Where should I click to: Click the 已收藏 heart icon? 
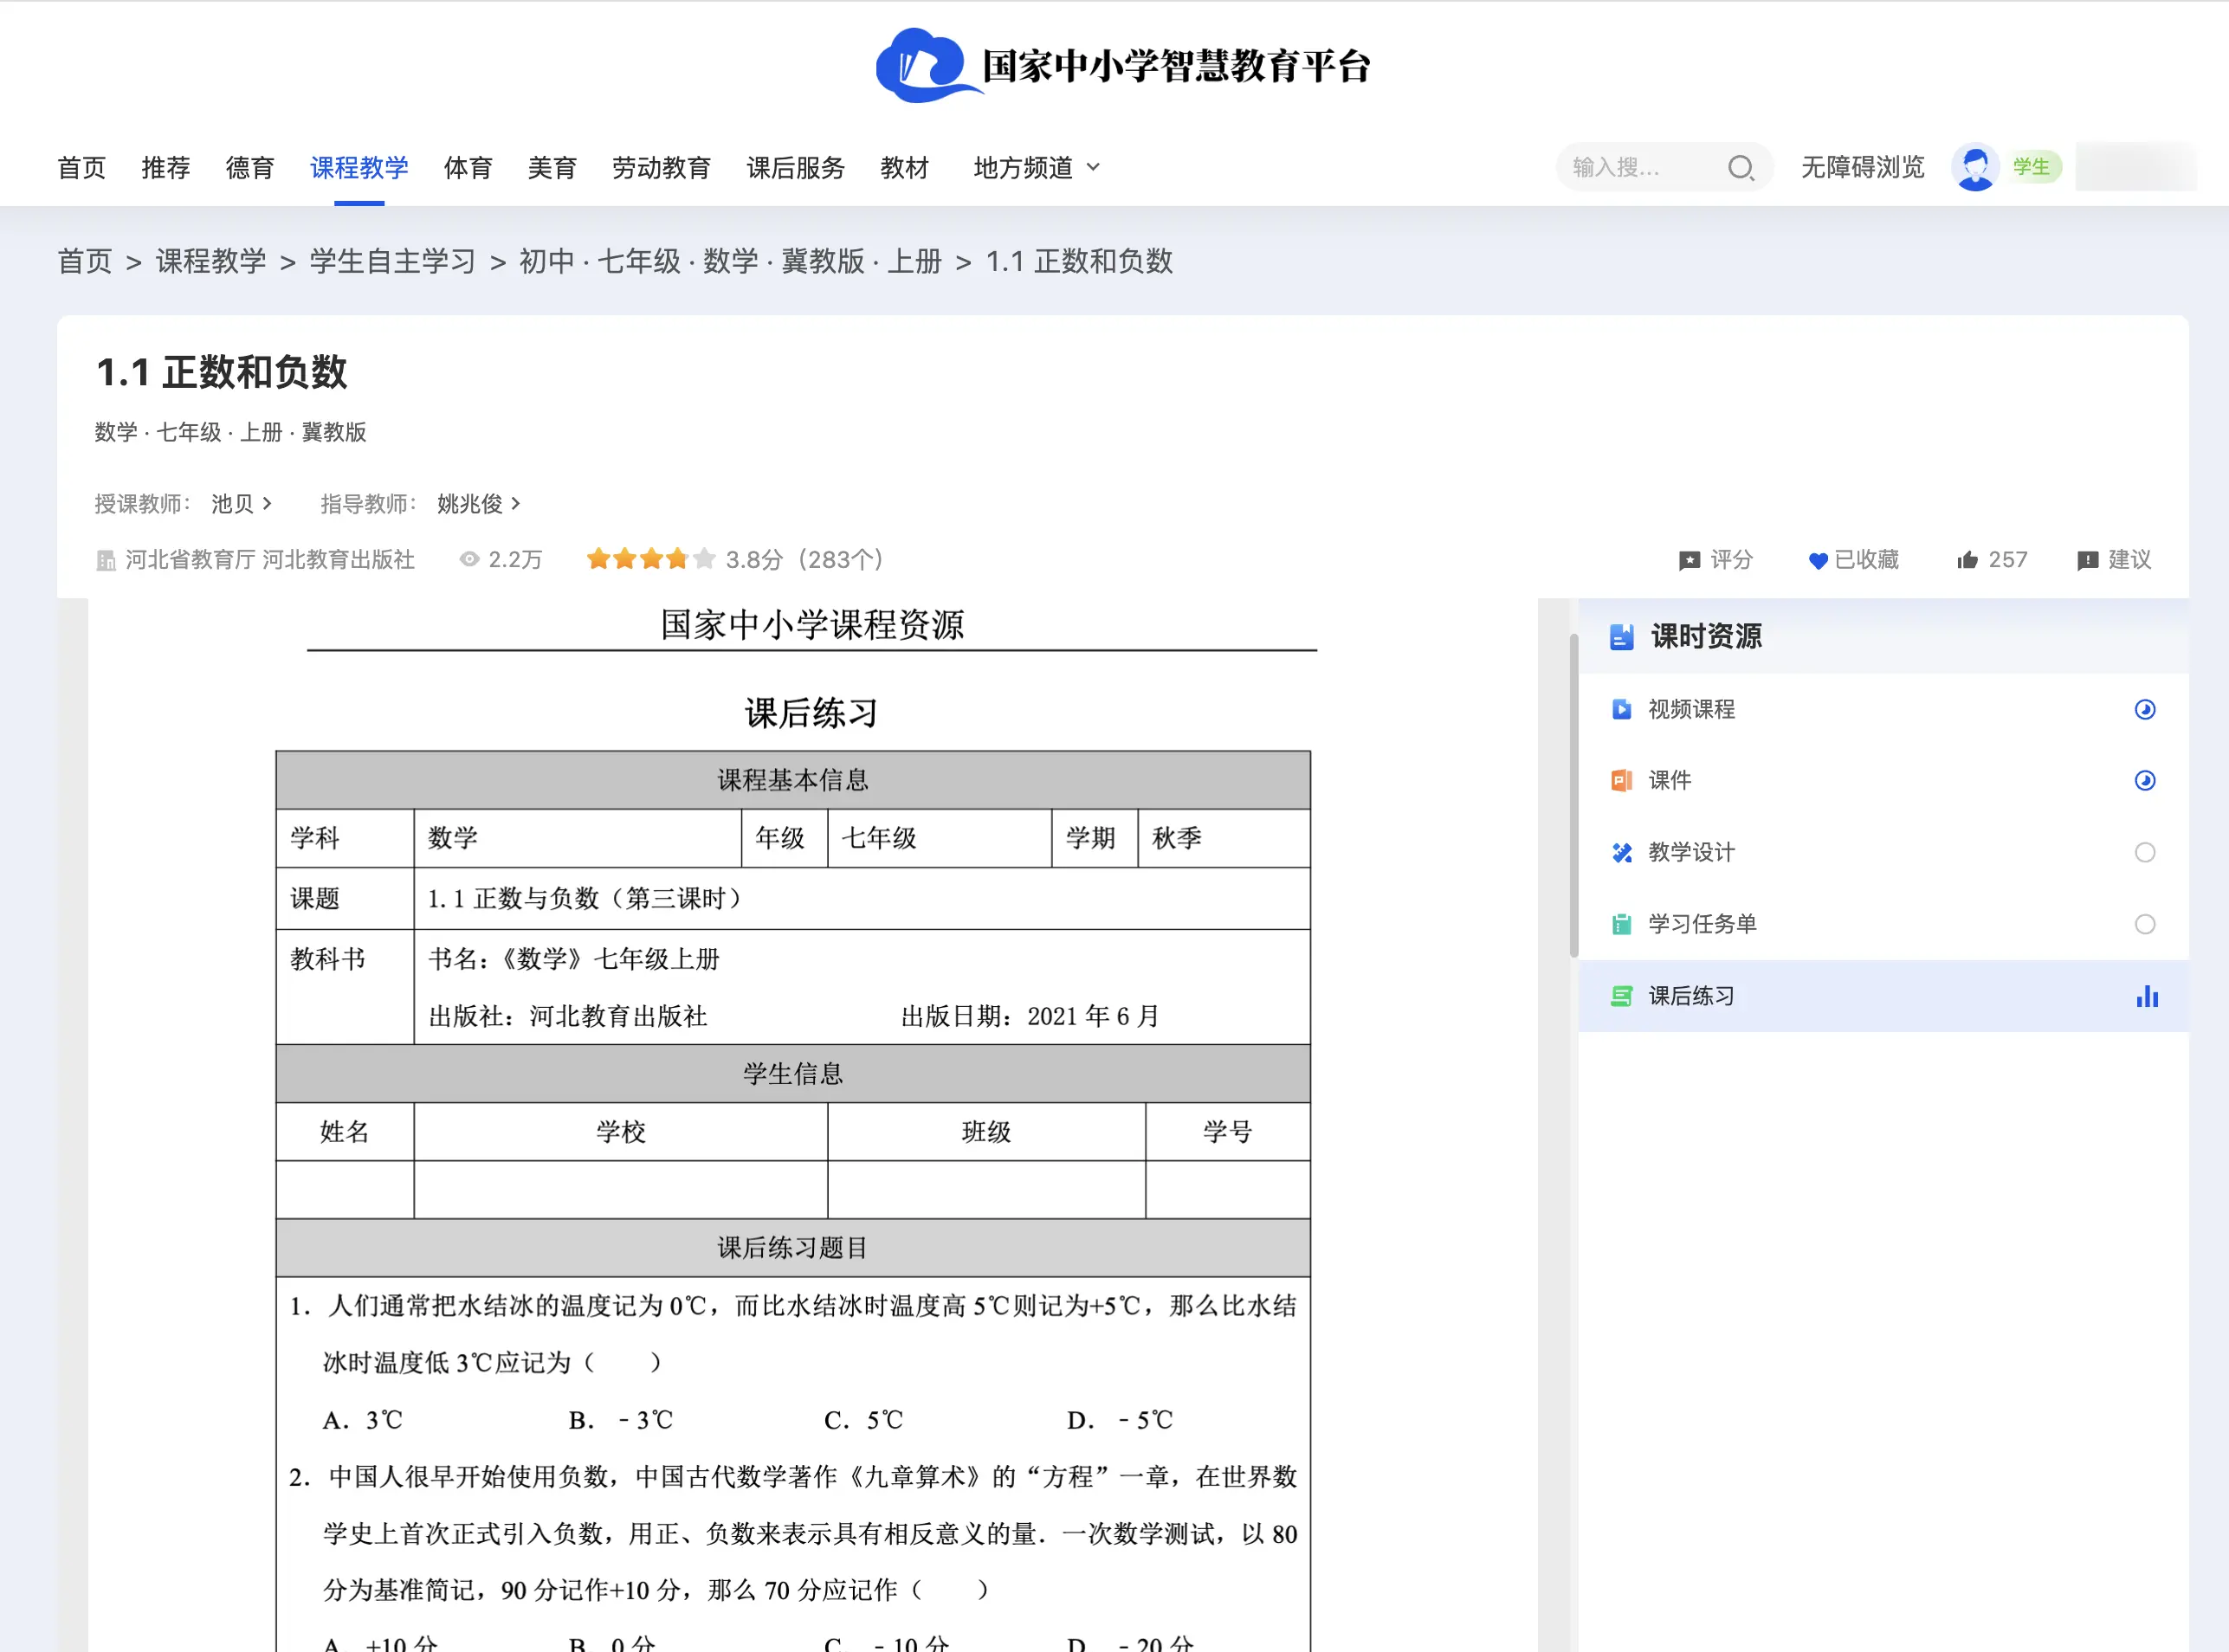(1818, 560)
